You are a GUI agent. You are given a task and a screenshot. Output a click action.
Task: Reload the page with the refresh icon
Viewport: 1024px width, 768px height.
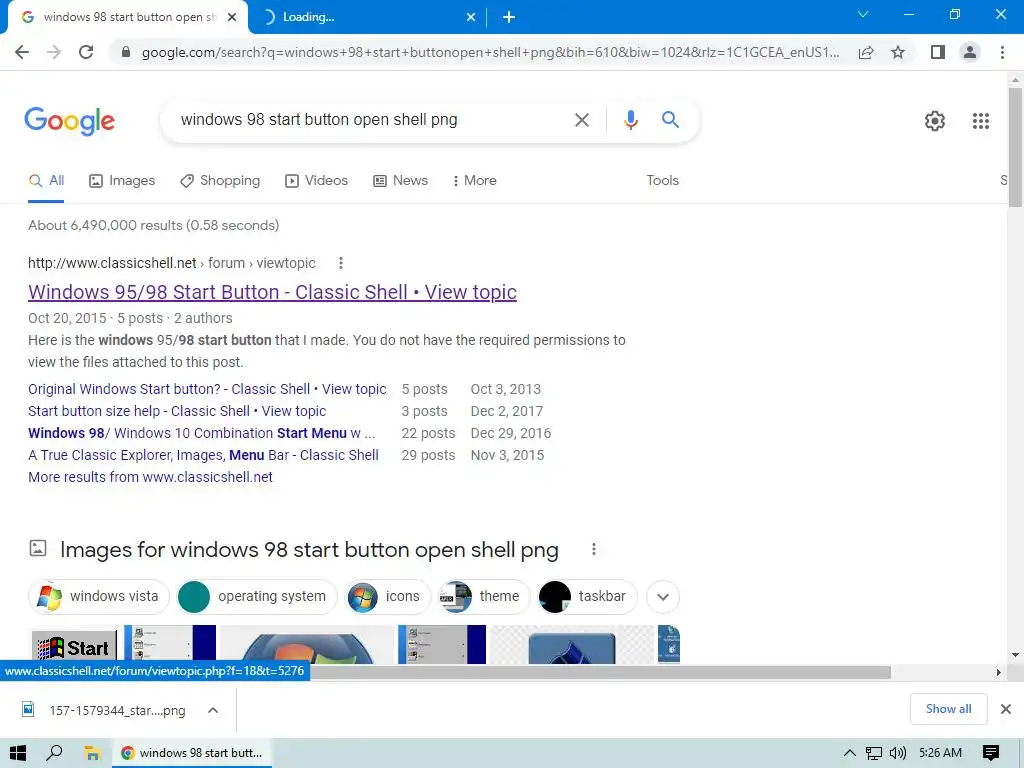(86, 52)
